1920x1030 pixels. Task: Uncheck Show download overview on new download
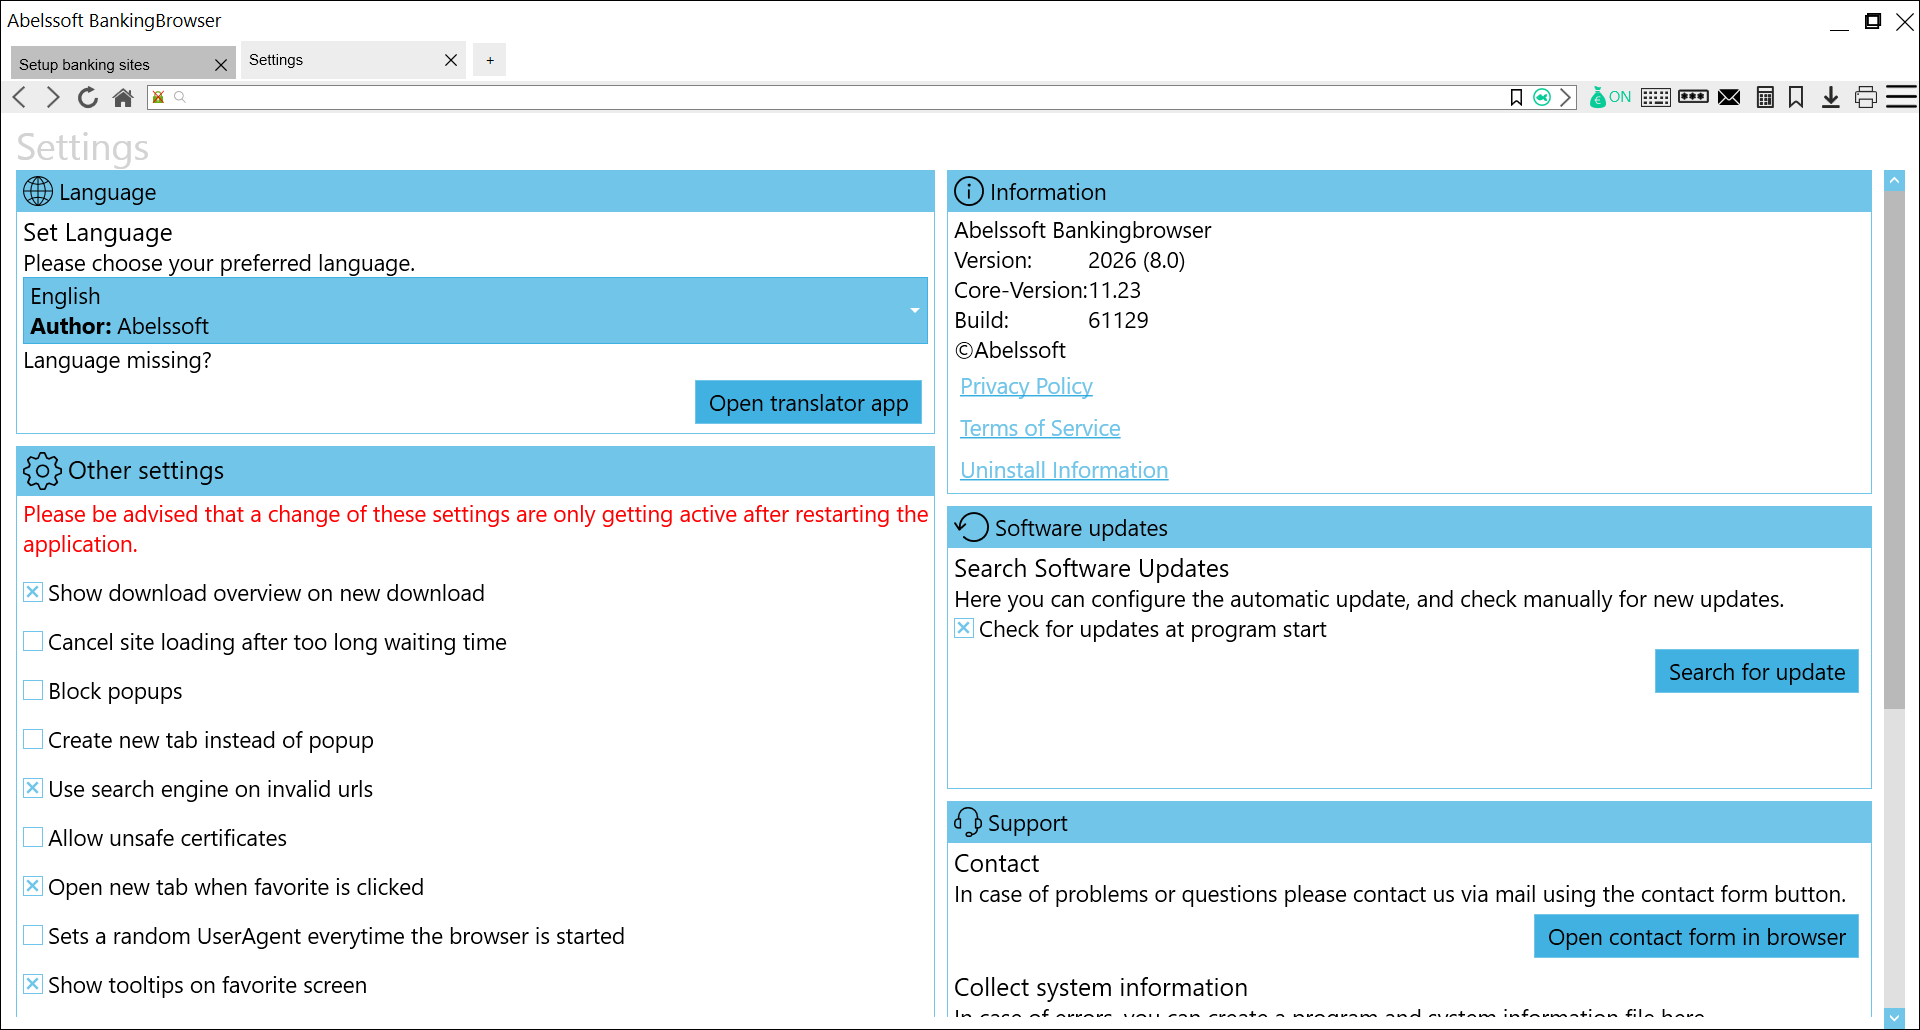pos(33,592)
